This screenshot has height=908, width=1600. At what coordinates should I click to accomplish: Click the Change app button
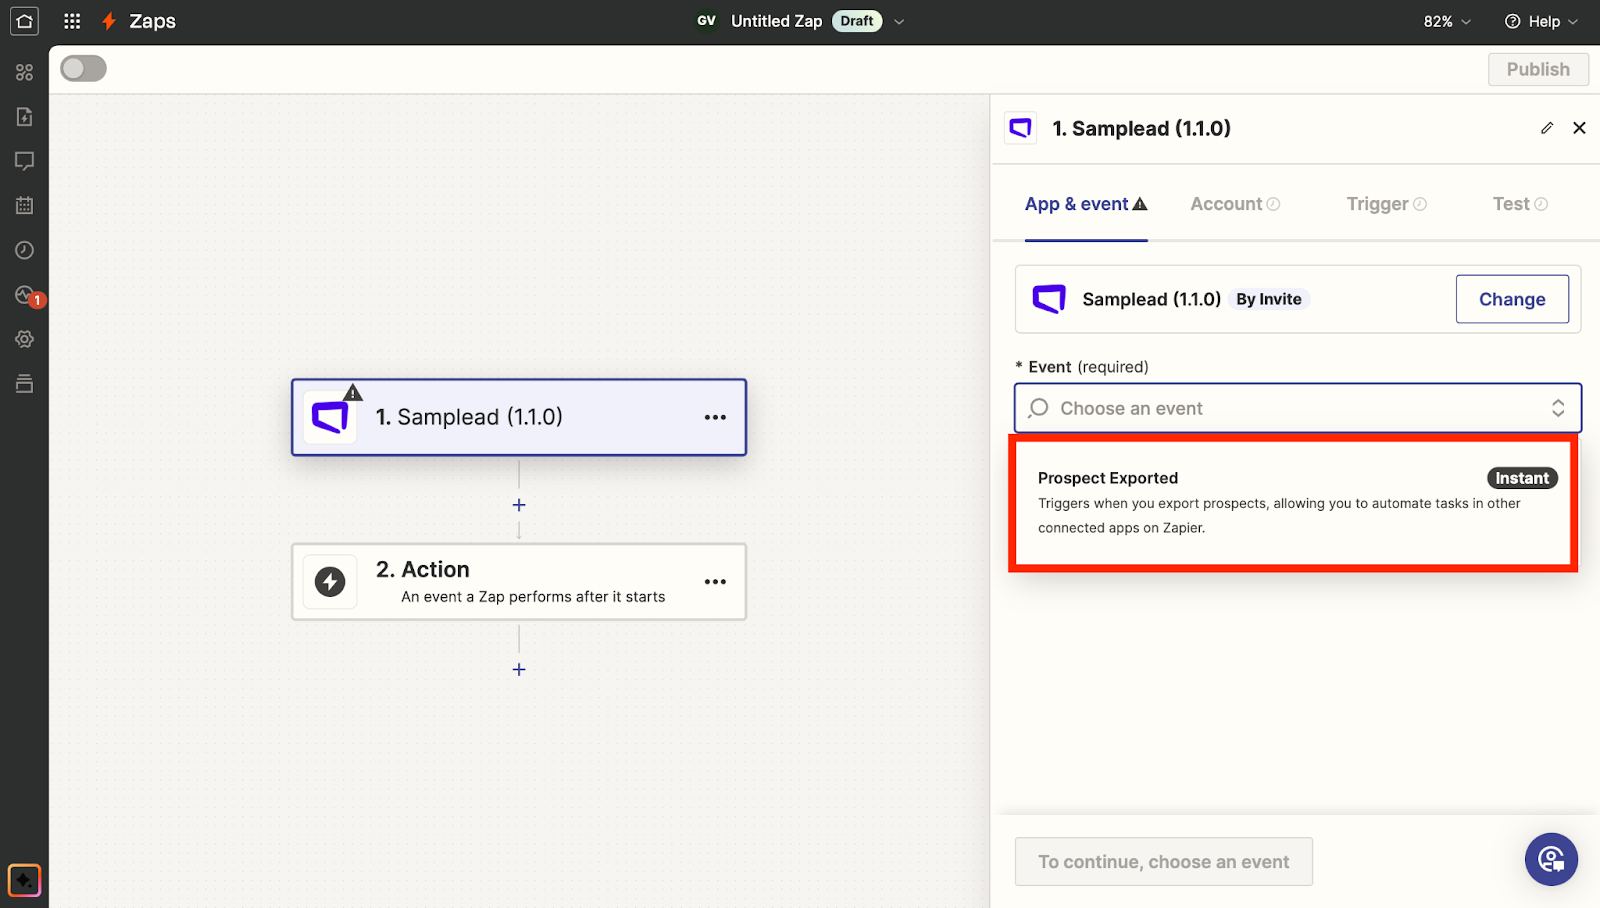1512,299
